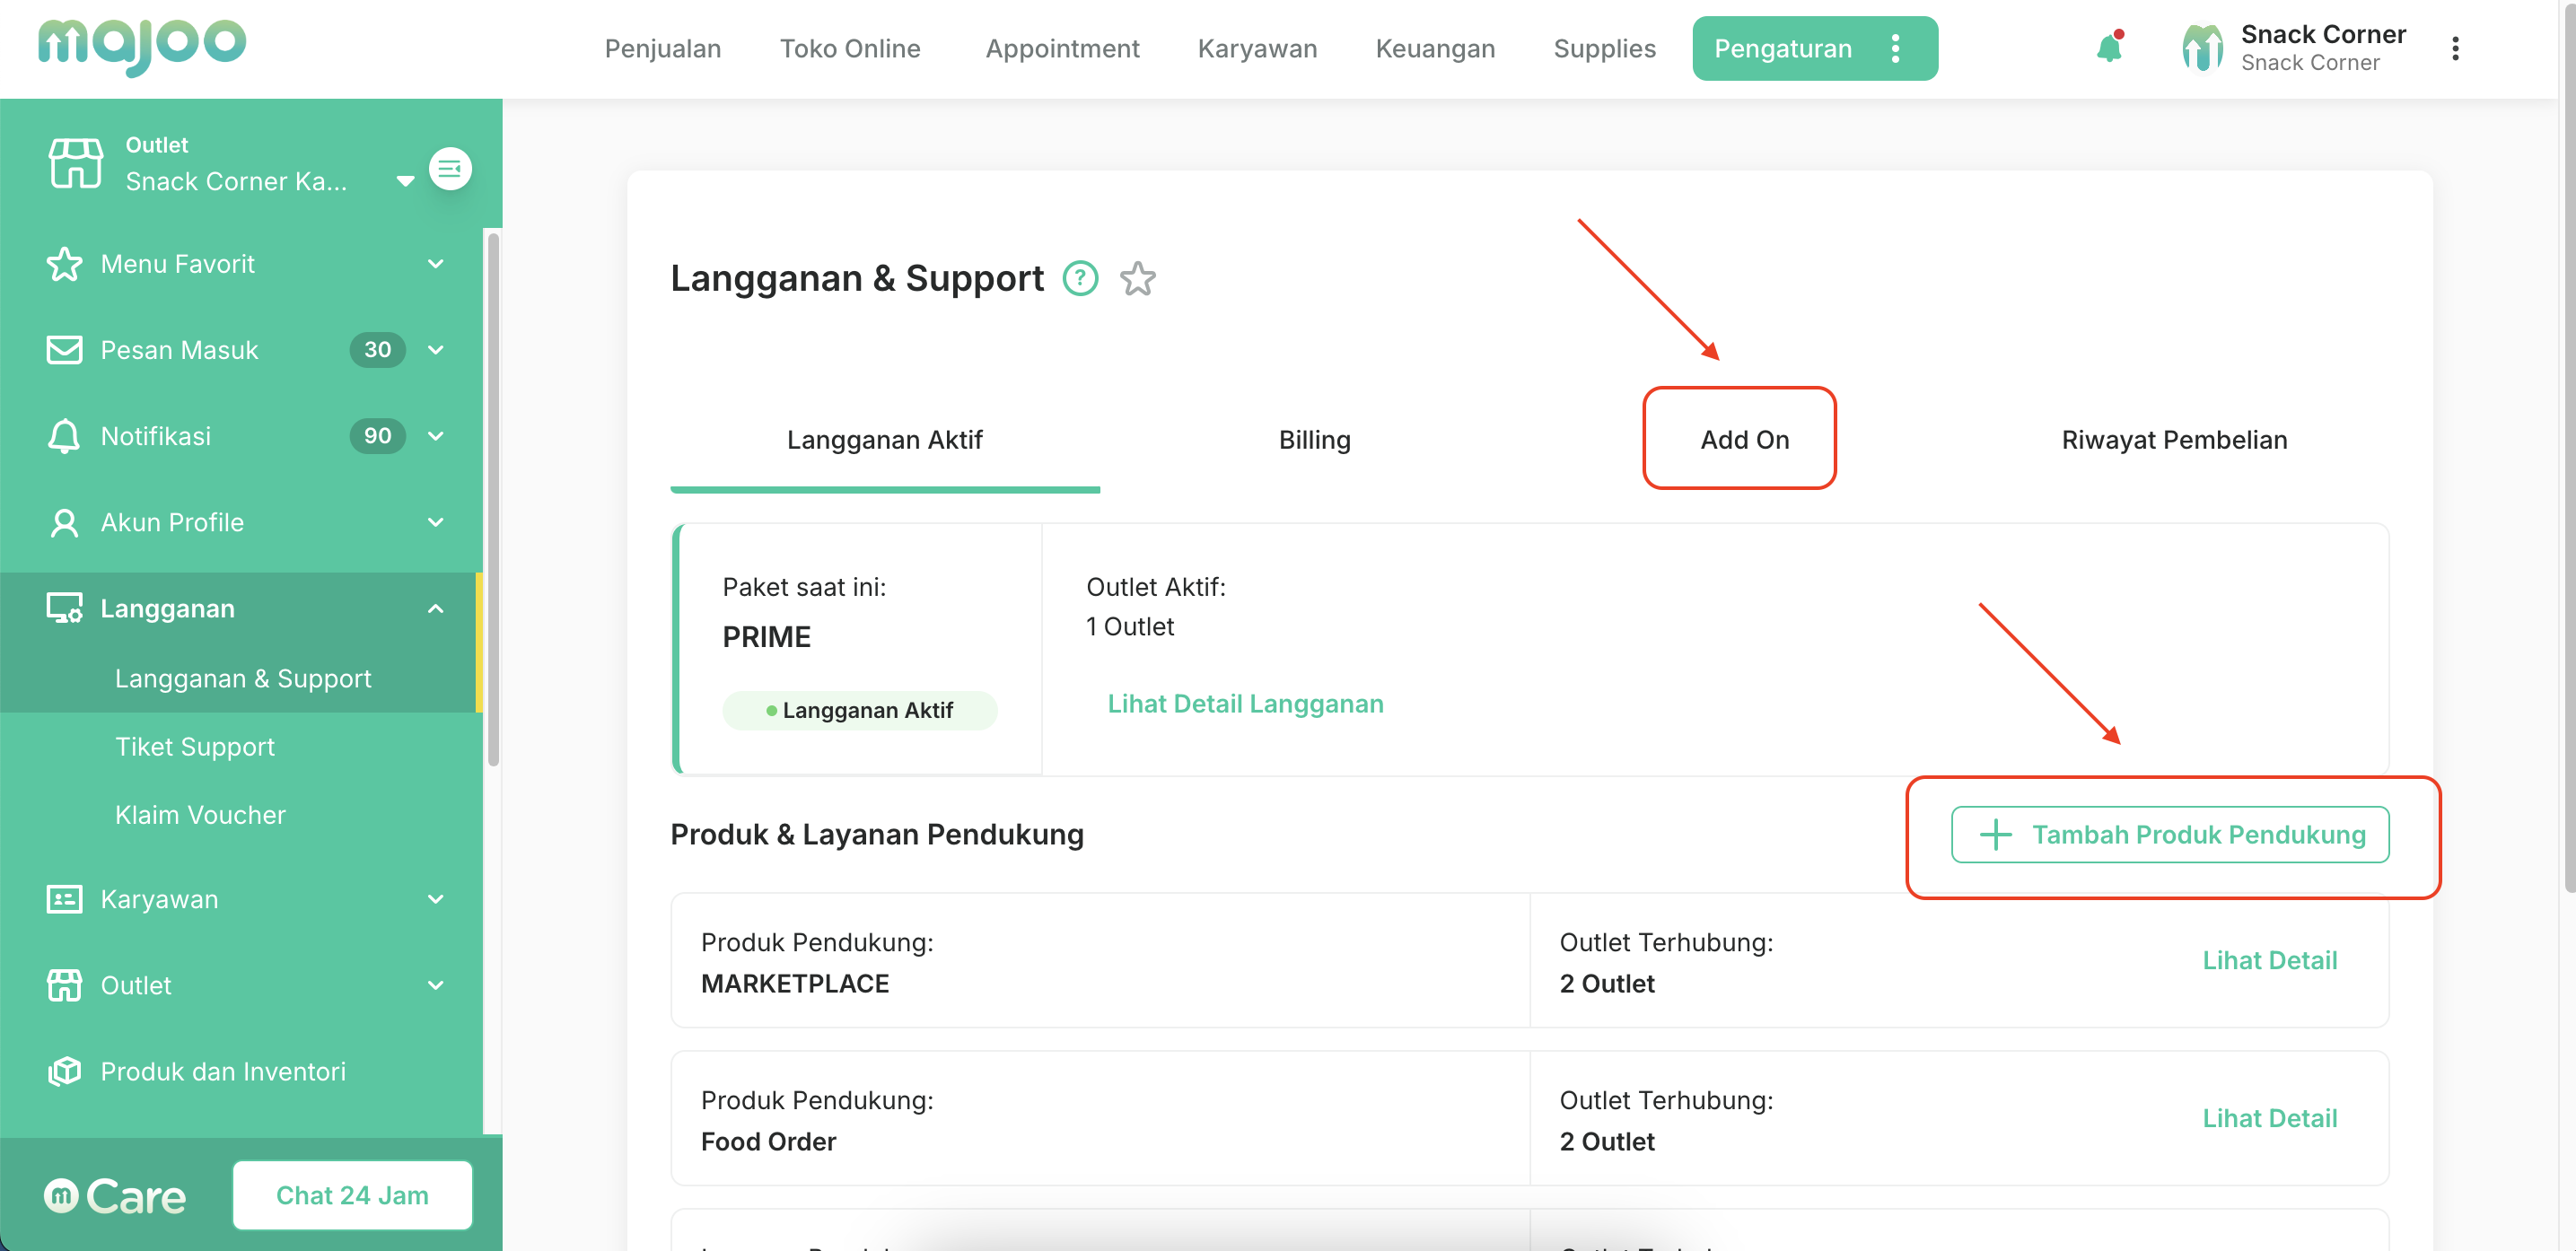This screenshot has height=1251, width=2576.
Task: Collapse the sidebar with the round toggle icon
Action: tap(450, 168)
